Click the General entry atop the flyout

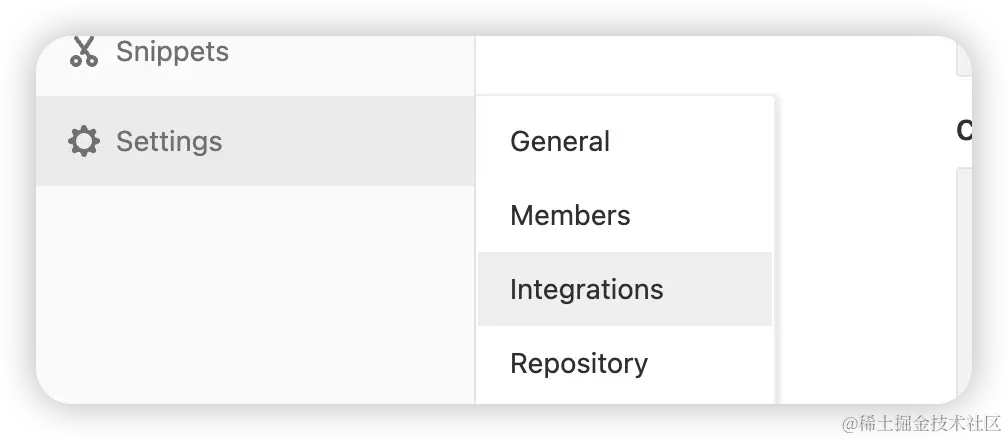[x=560, y=142]
